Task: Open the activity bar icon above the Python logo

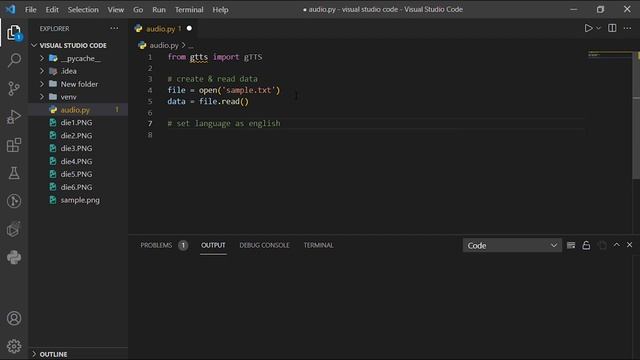Action: click(14, 229)
